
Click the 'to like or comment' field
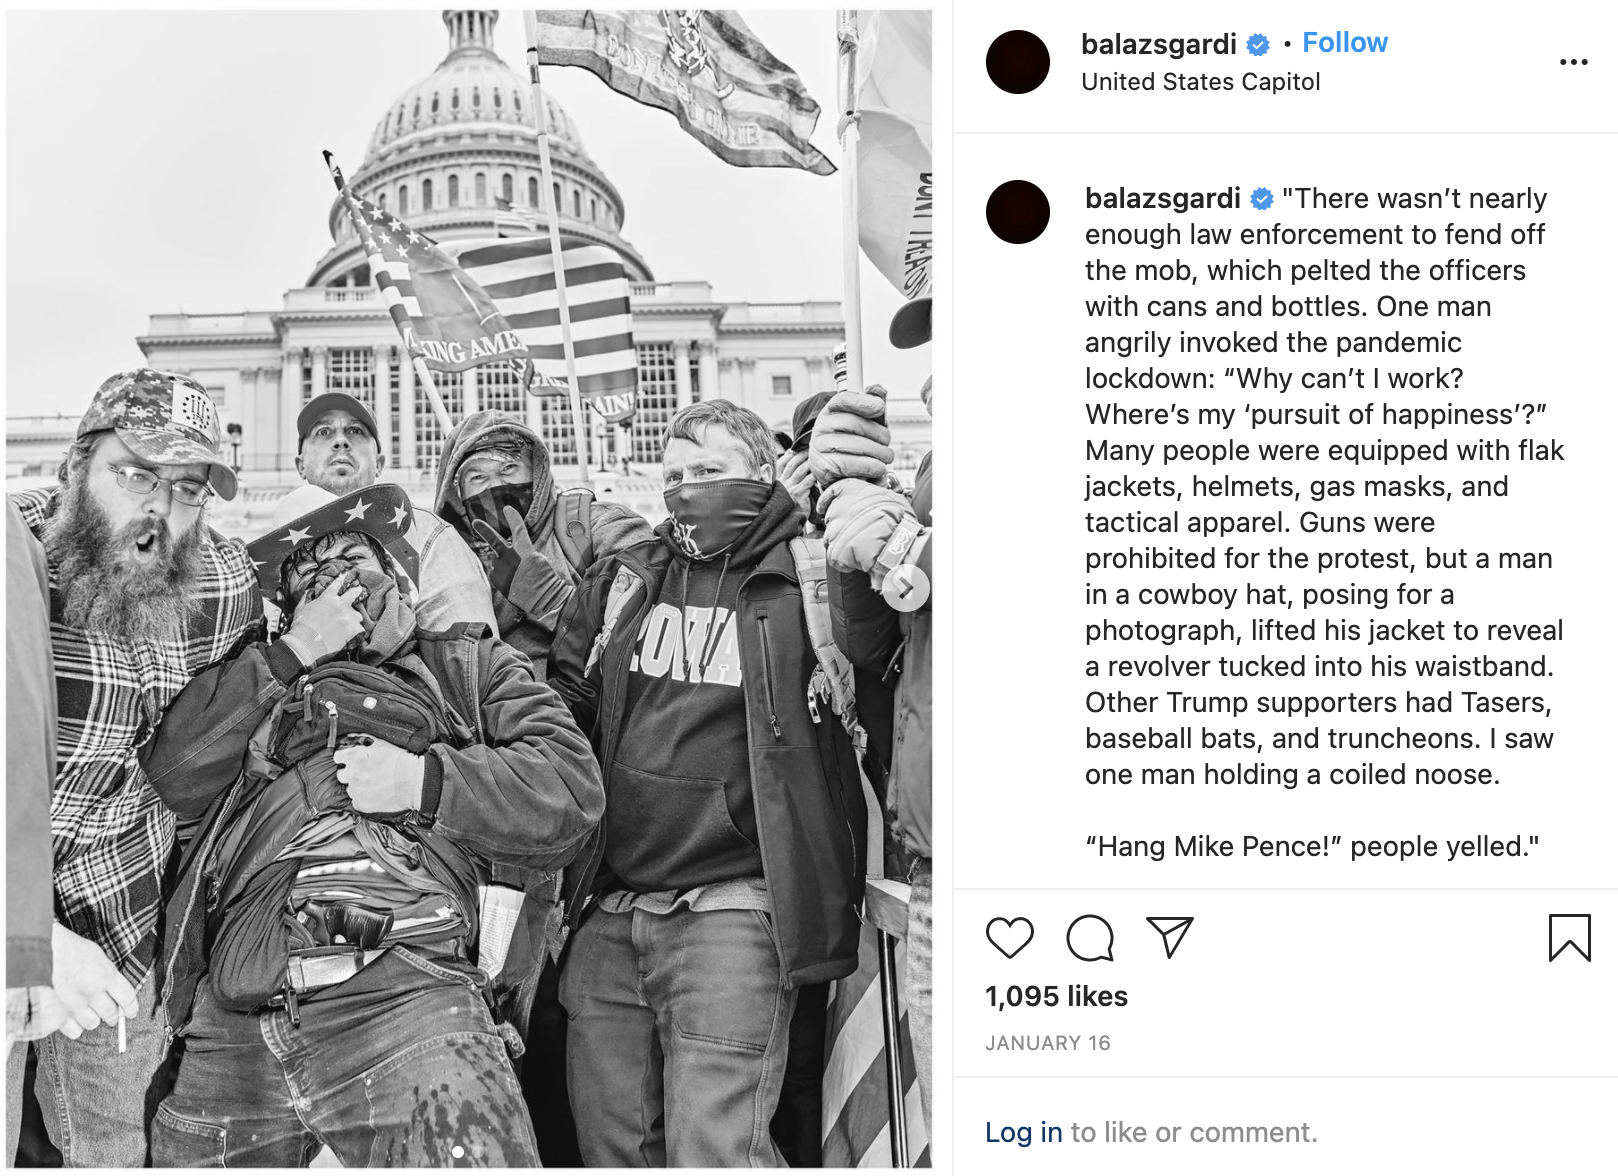[x=1194, y=1132]
